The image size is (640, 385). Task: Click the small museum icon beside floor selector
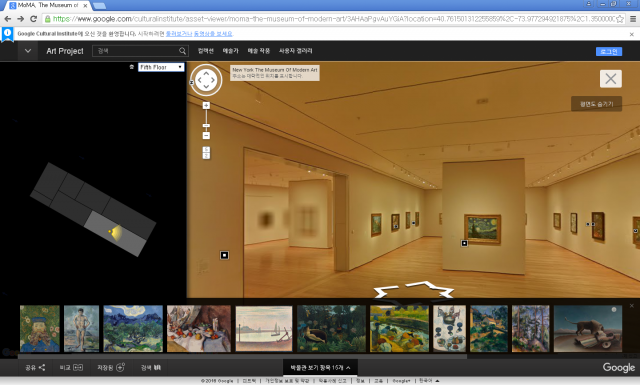tap(131, 67)
